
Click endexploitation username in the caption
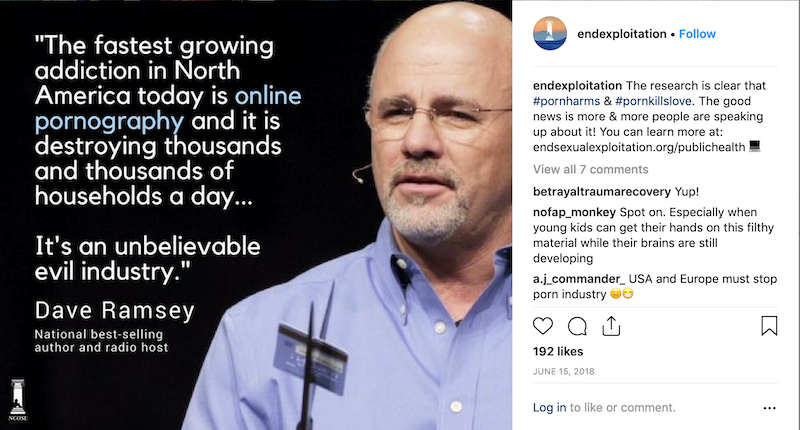pyautogui.click(x=577, y=86)
